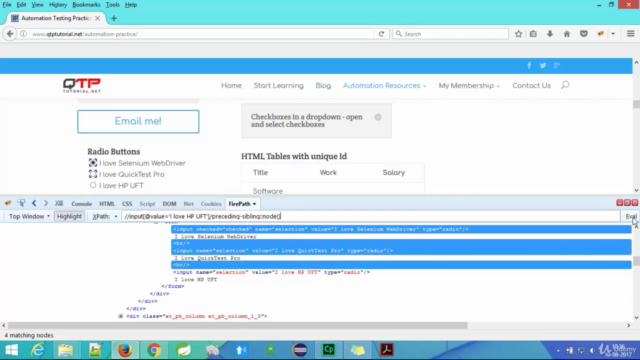Bookmark this page with the star icon
This screenshot has height=360, width=640.
518,34
